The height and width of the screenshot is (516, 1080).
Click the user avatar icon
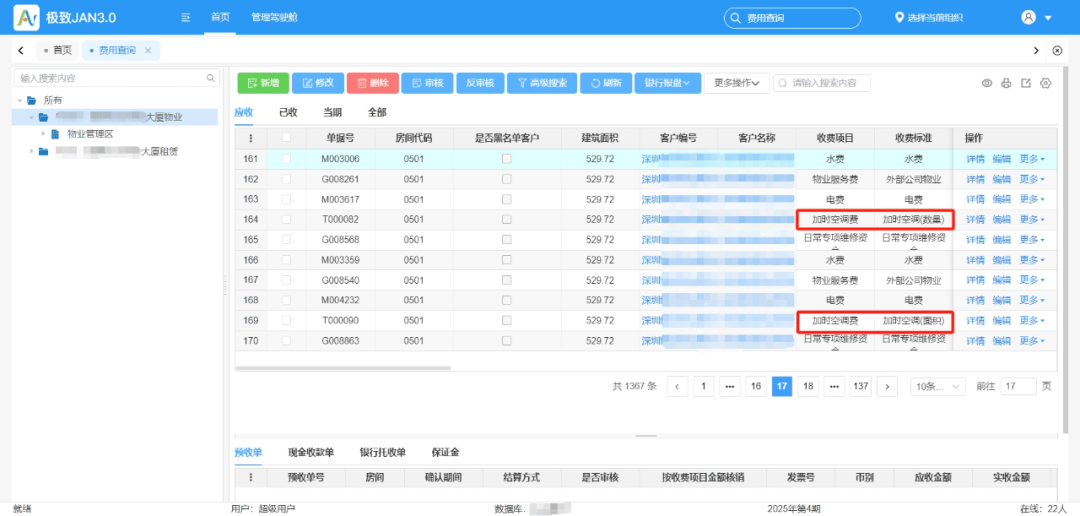coord(1028,17)
